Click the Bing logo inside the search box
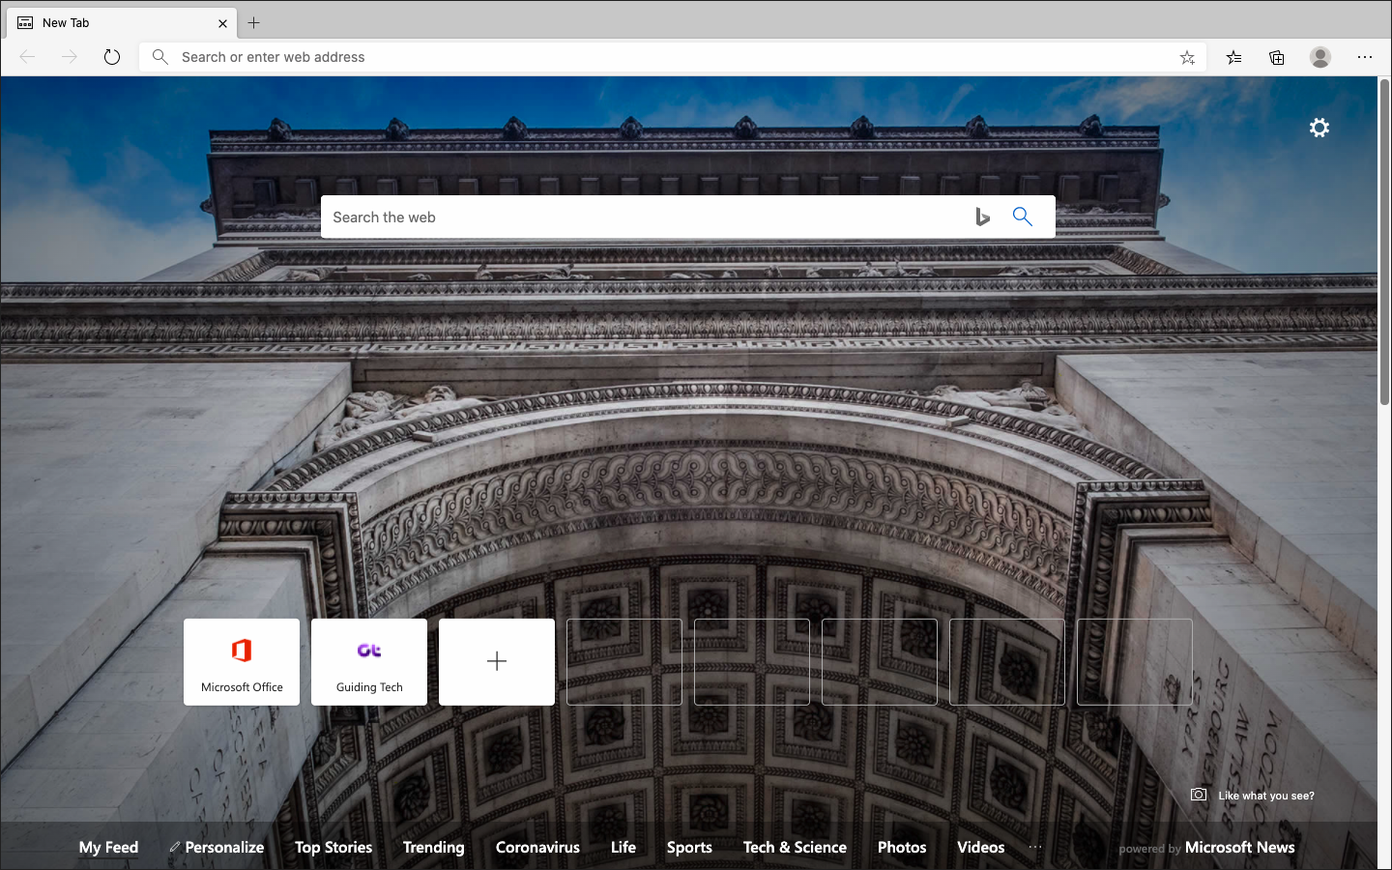The height and width of the screenshot is (870, 1392). point(982,216)
